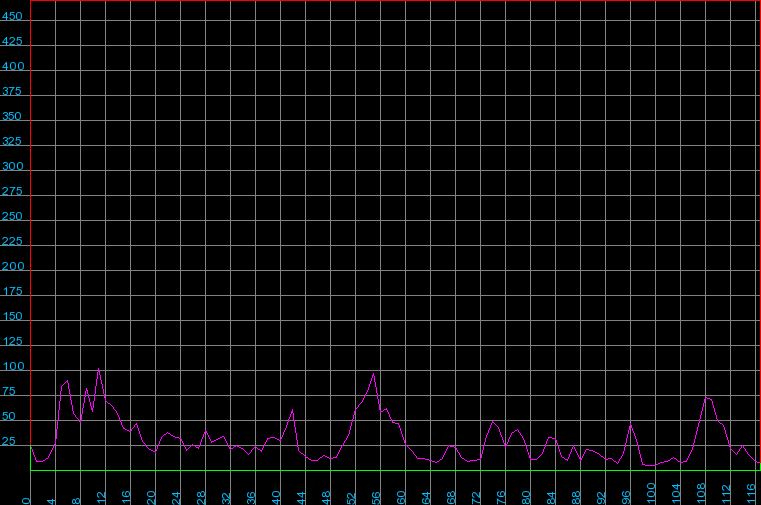
Task: Select the 88 label on the horizontal axis
Action: point(577,498)
